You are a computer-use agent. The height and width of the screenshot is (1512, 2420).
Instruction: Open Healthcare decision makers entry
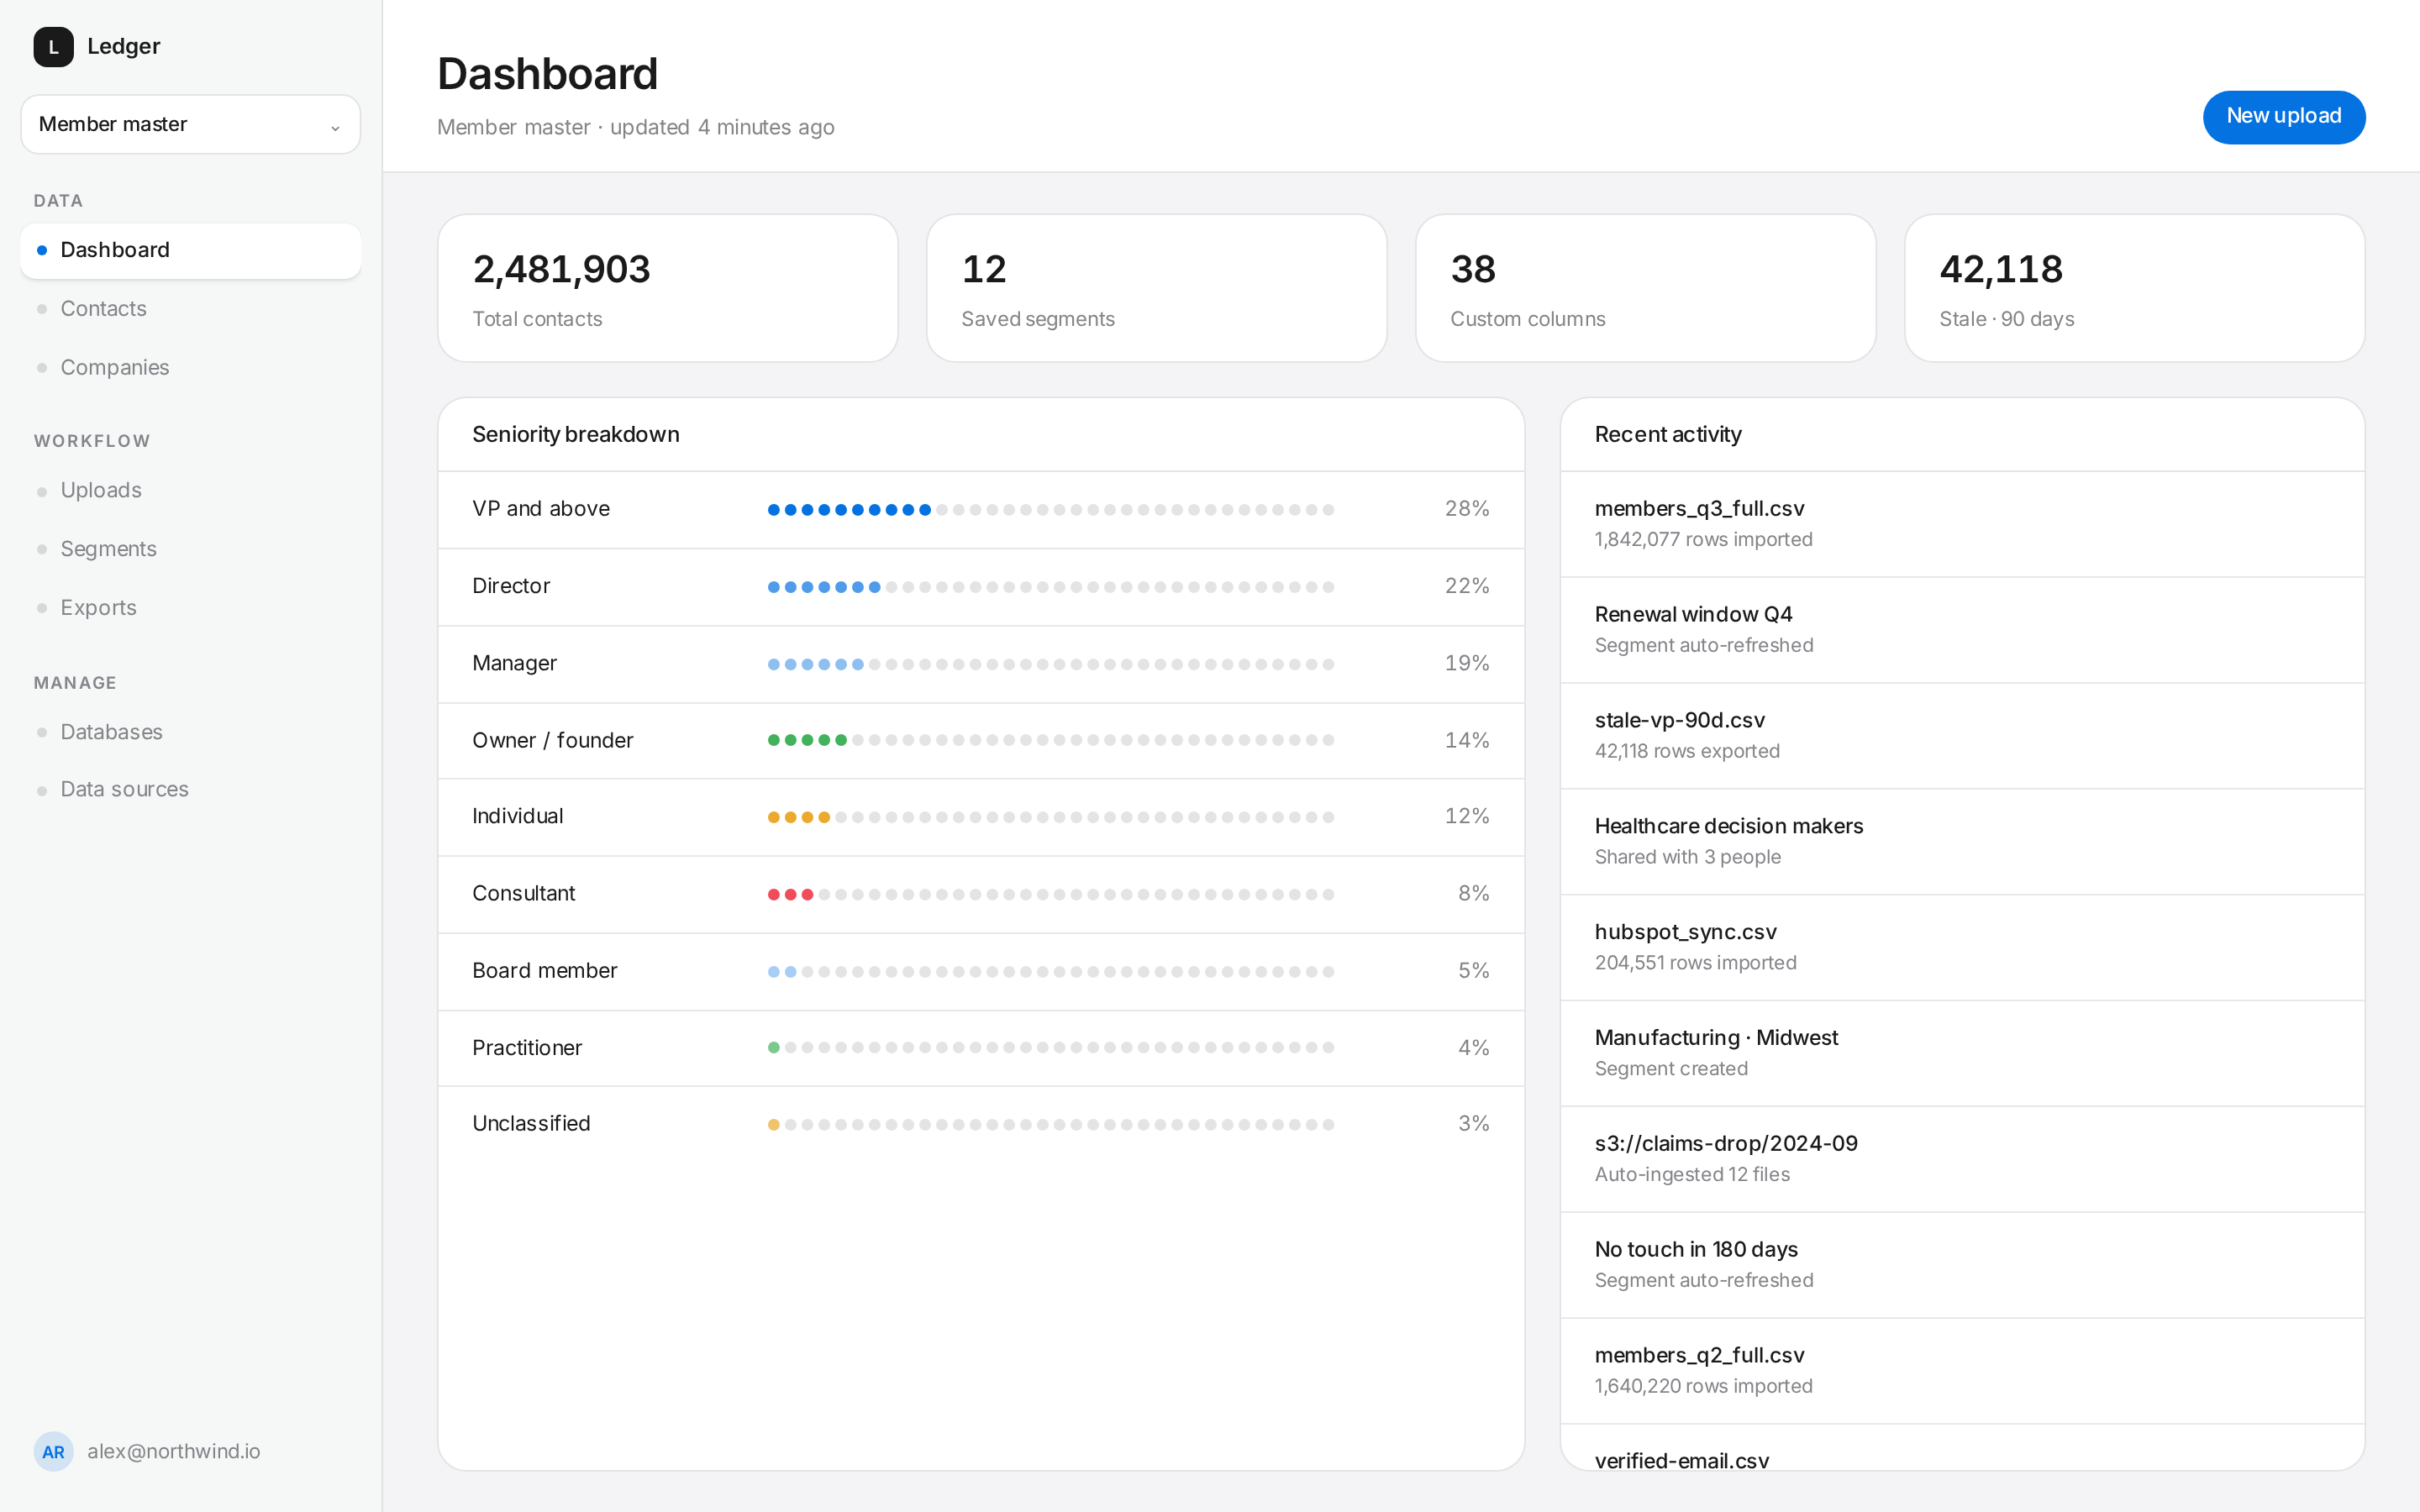pyautogui.click(x=1962, y=842)
